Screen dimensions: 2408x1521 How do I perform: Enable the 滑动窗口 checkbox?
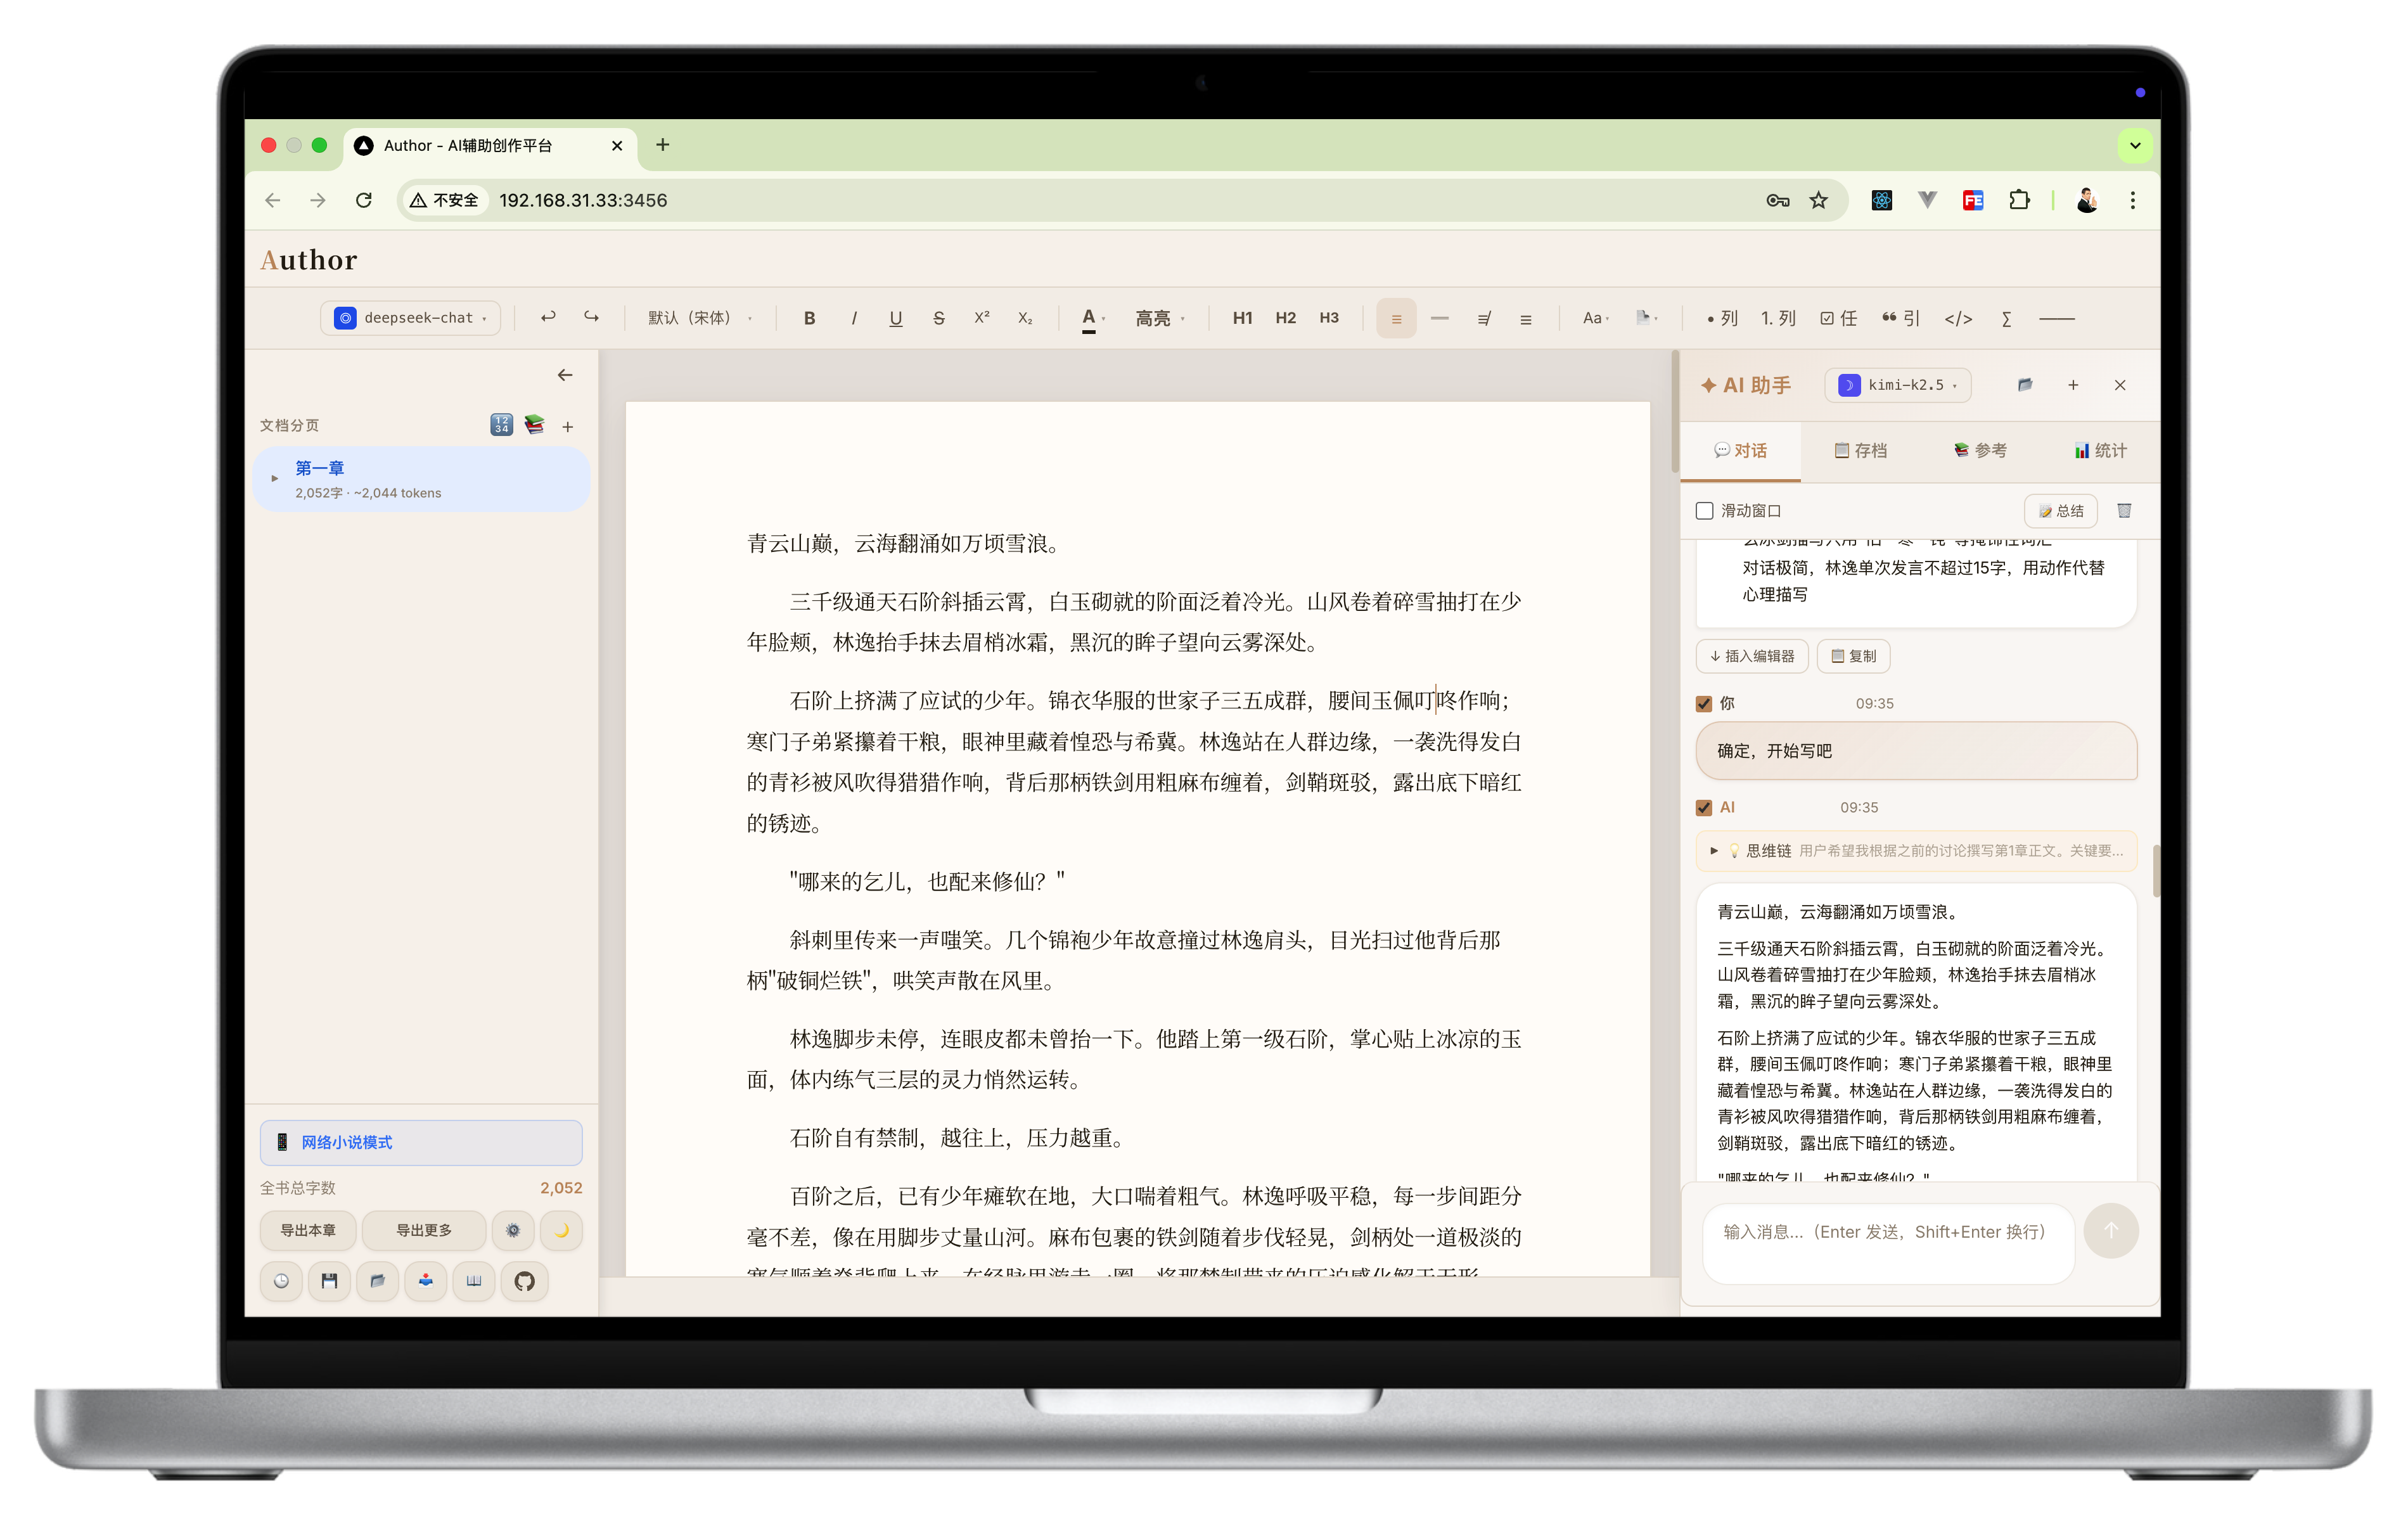[1705, 511]
